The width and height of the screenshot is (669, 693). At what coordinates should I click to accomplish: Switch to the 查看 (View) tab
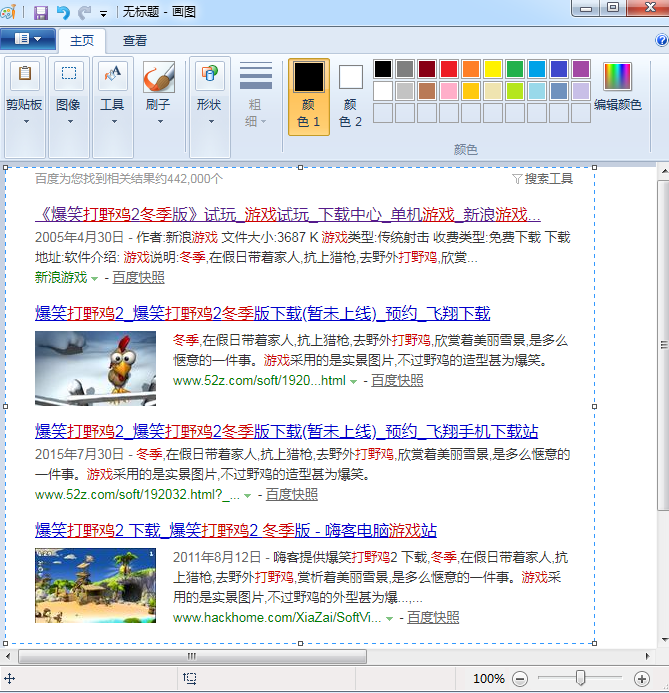(135, 41)
